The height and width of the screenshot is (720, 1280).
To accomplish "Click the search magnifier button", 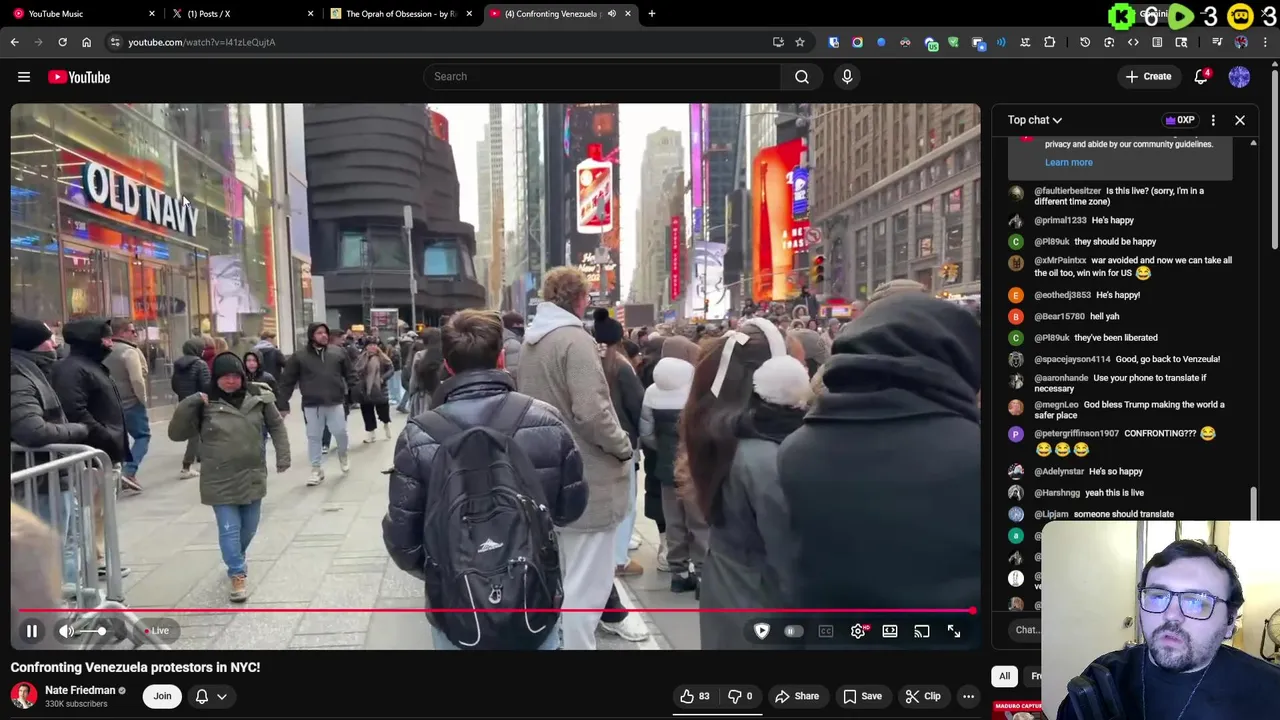I will click(802, 77).
